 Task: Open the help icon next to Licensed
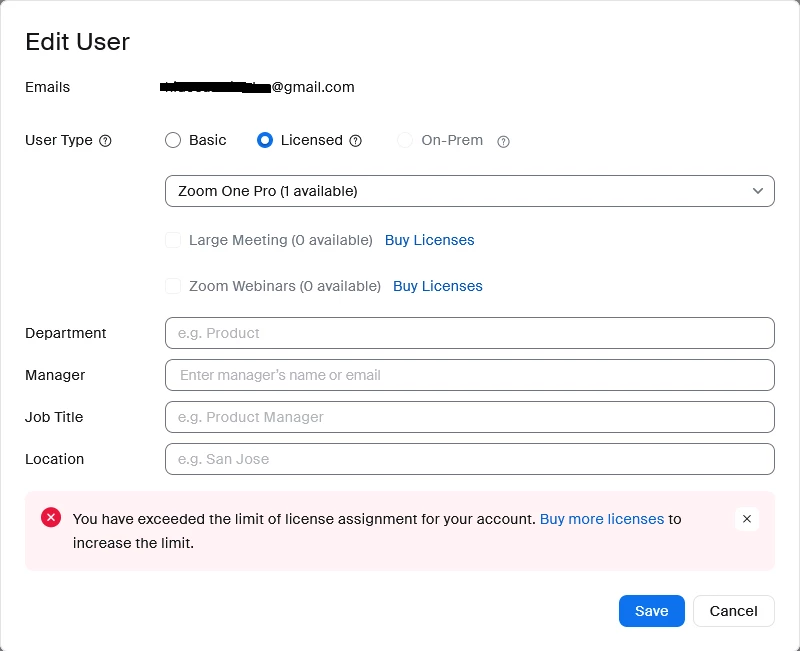(x=356, y=141)
